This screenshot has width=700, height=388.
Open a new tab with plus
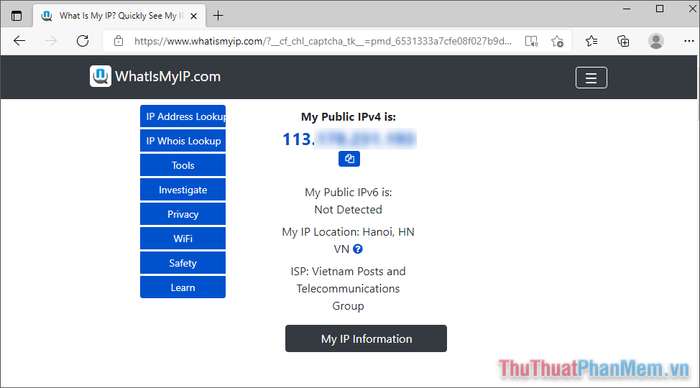coord(218,16)
